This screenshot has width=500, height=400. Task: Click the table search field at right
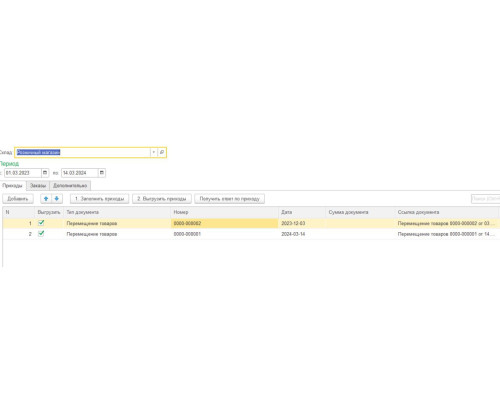[485, 199]
